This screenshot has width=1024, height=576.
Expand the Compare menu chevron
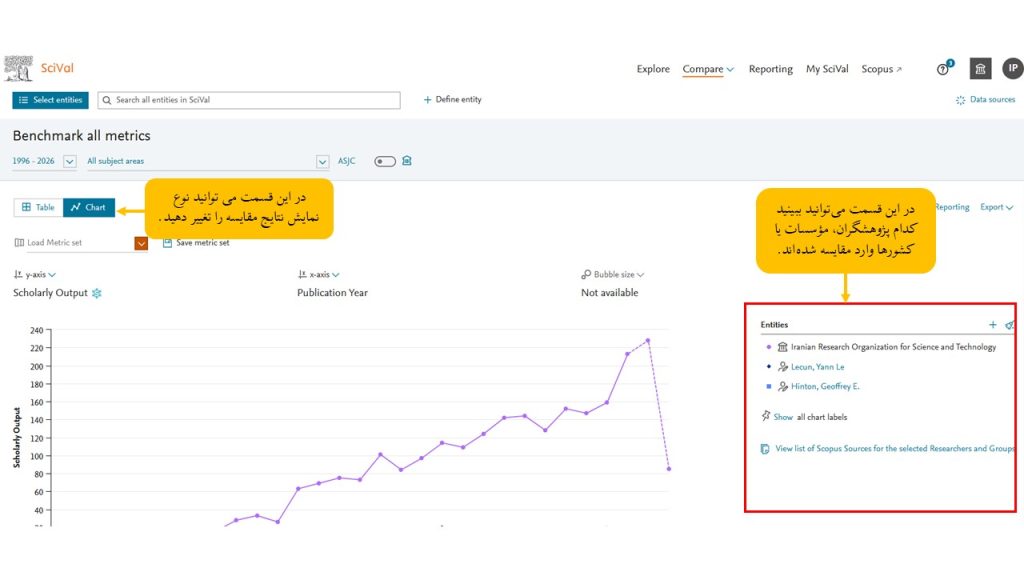(730, 69)
